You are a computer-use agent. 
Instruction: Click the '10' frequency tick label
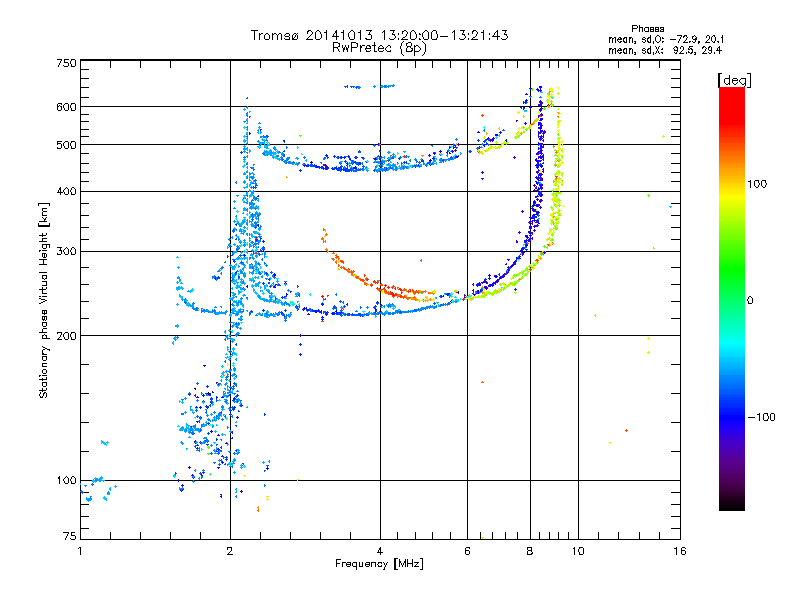(578, 551)
